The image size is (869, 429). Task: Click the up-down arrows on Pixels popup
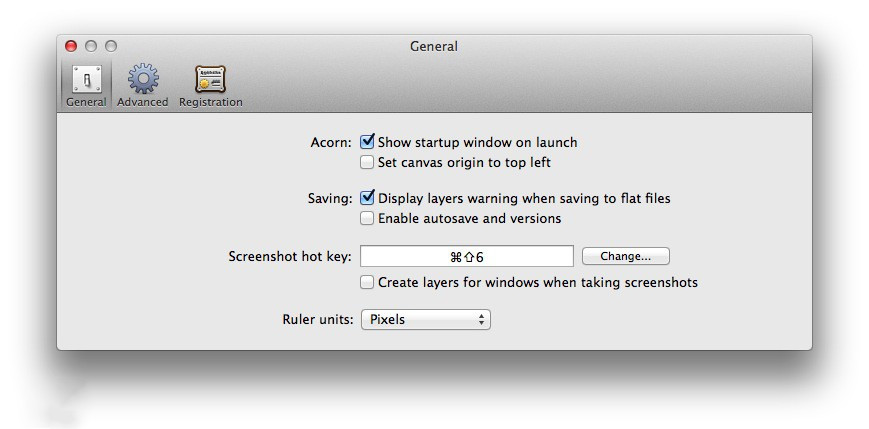coord(481,320)
